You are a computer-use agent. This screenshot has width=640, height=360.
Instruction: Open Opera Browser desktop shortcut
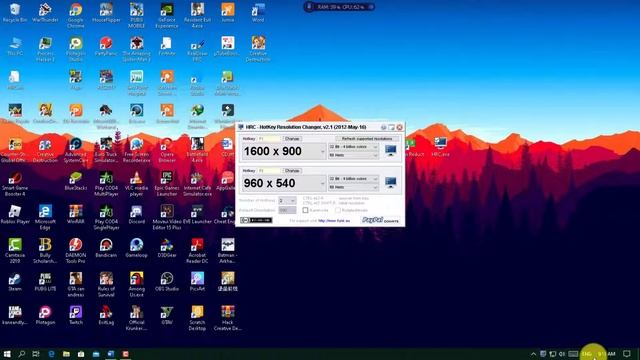[167, 150]
